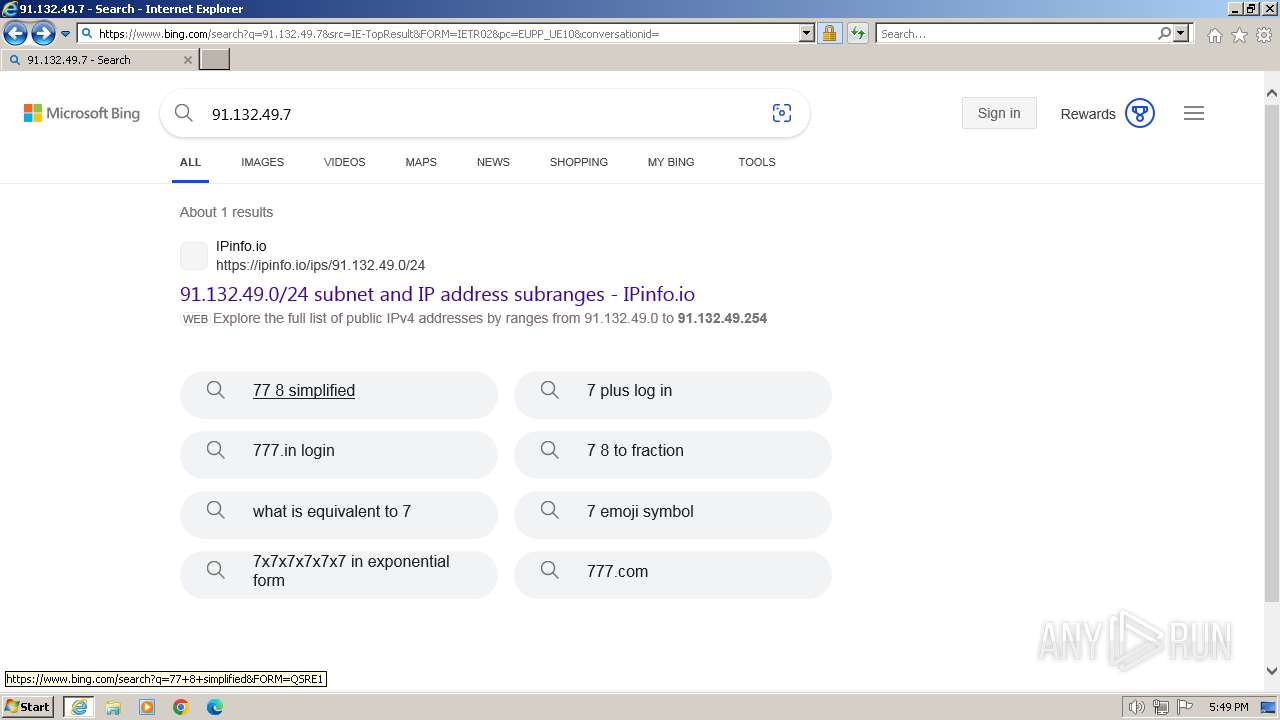Select the '91.132.49.7 - Search' tab
The width and height of the screenshot is (1280, 720).
pyautogui.click(x=99, y=60)
